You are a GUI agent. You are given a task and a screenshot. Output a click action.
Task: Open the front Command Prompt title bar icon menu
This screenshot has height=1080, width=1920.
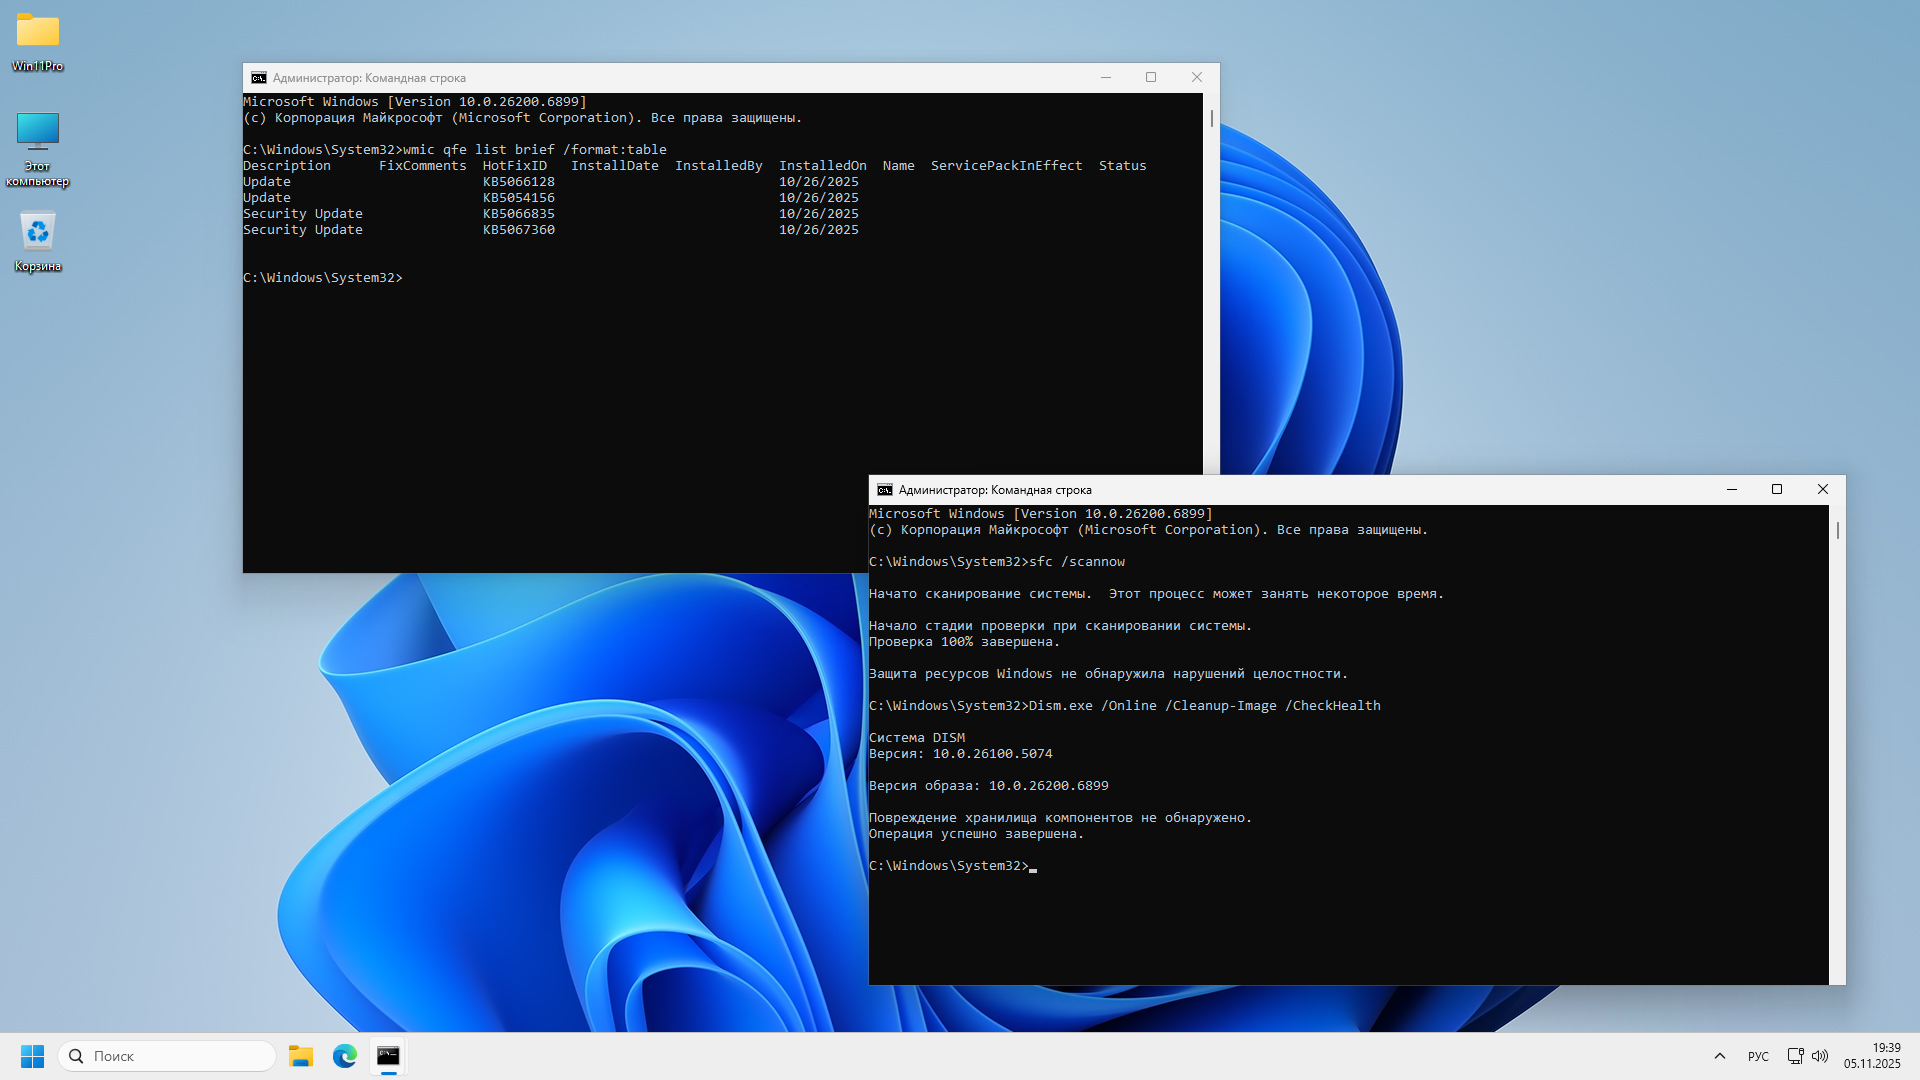coord(884,490)
